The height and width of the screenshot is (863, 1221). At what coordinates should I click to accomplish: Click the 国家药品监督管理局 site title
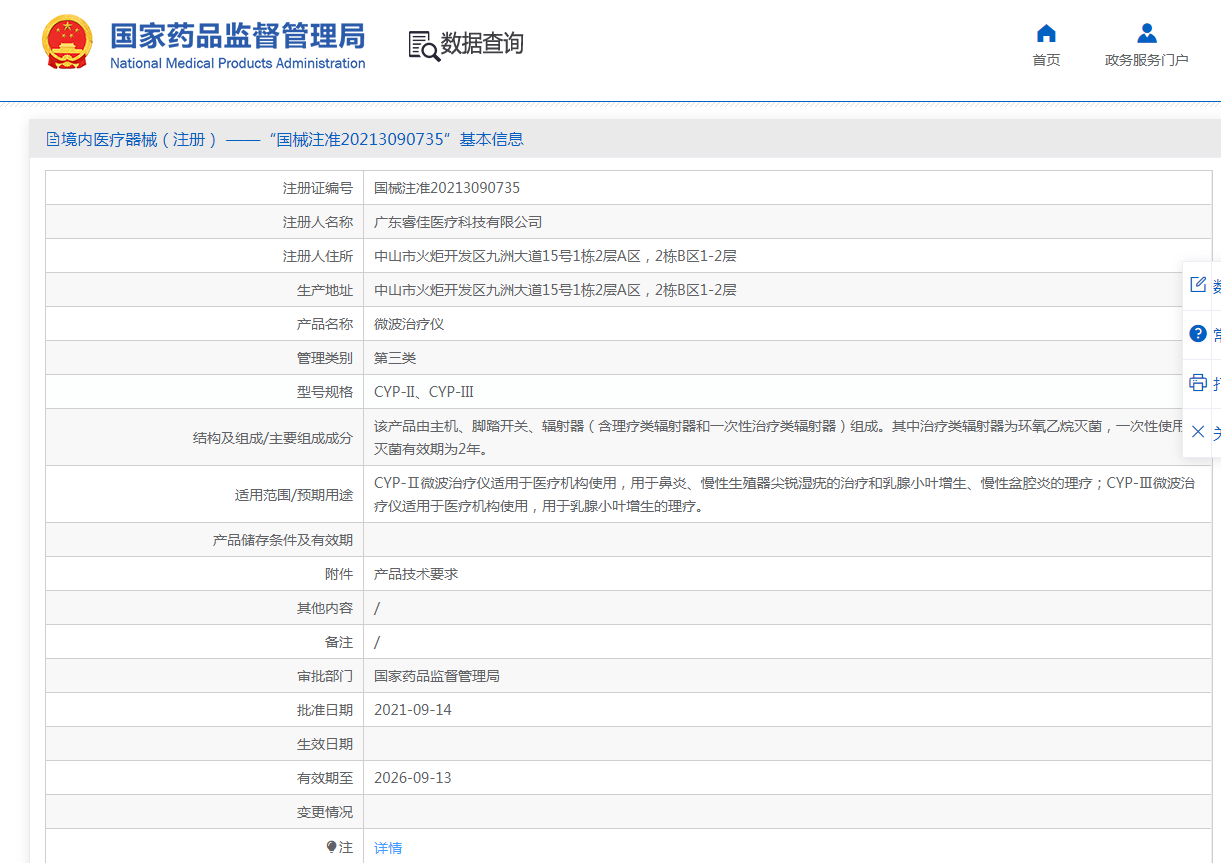[x=237, y=37]
